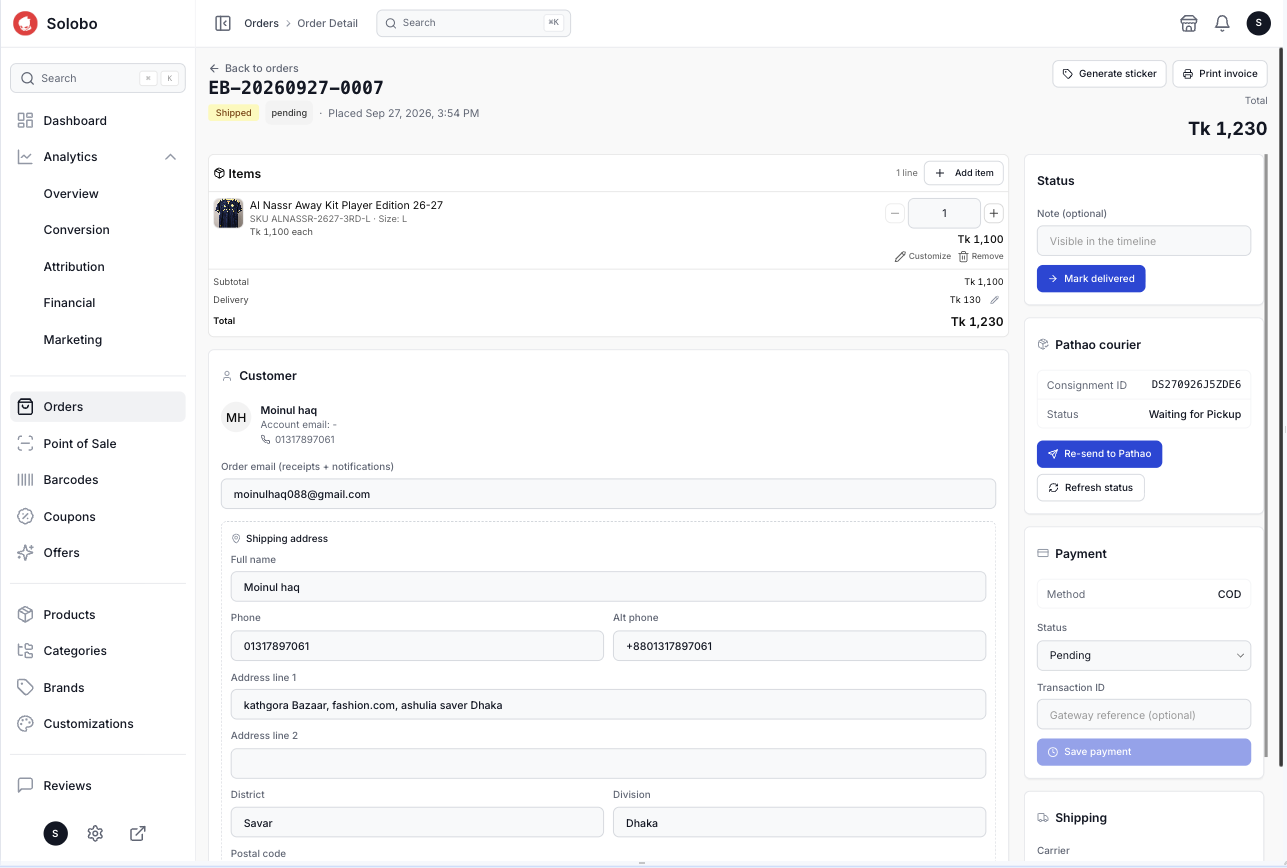Click the Coupons icon in sidebar
Viewport: 1287px width, 868px height.
(26, 517)
